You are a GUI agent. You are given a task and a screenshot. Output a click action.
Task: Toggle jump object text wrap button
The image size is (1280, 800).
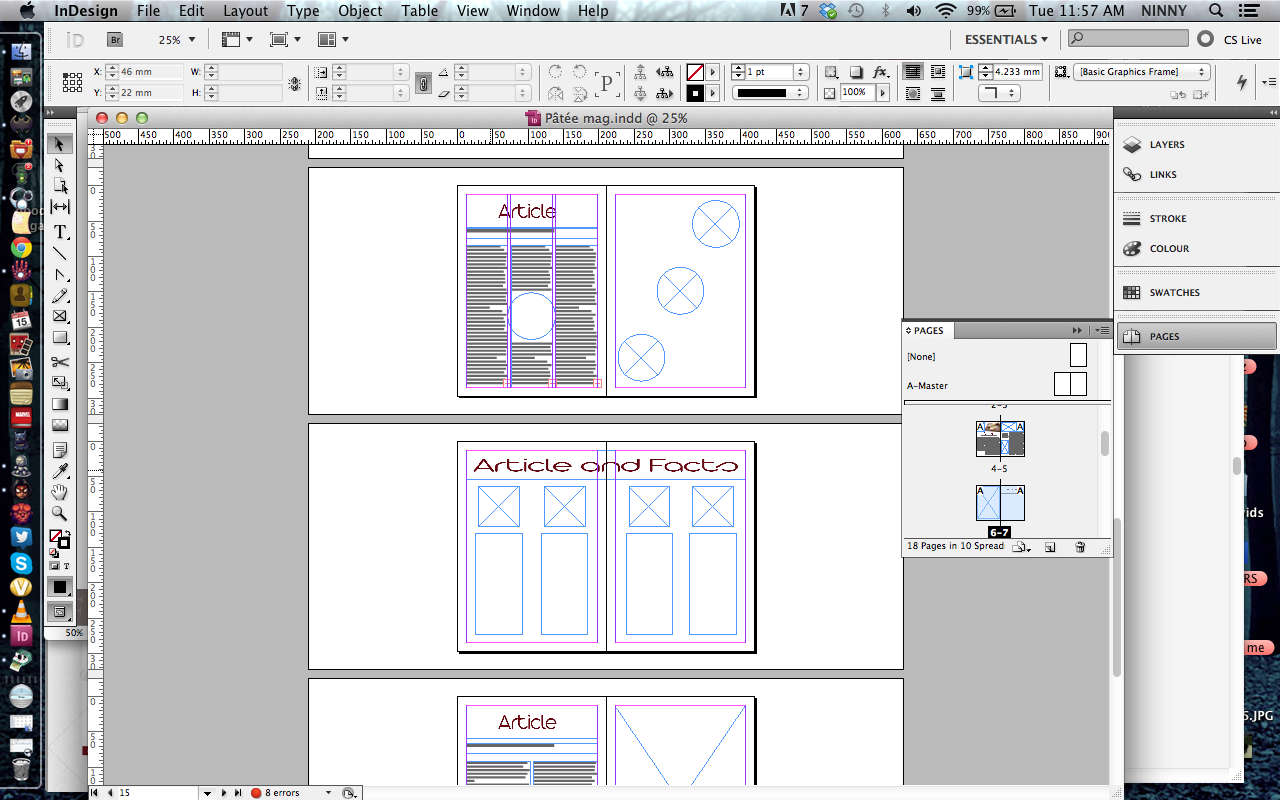(x=937, y=94)
